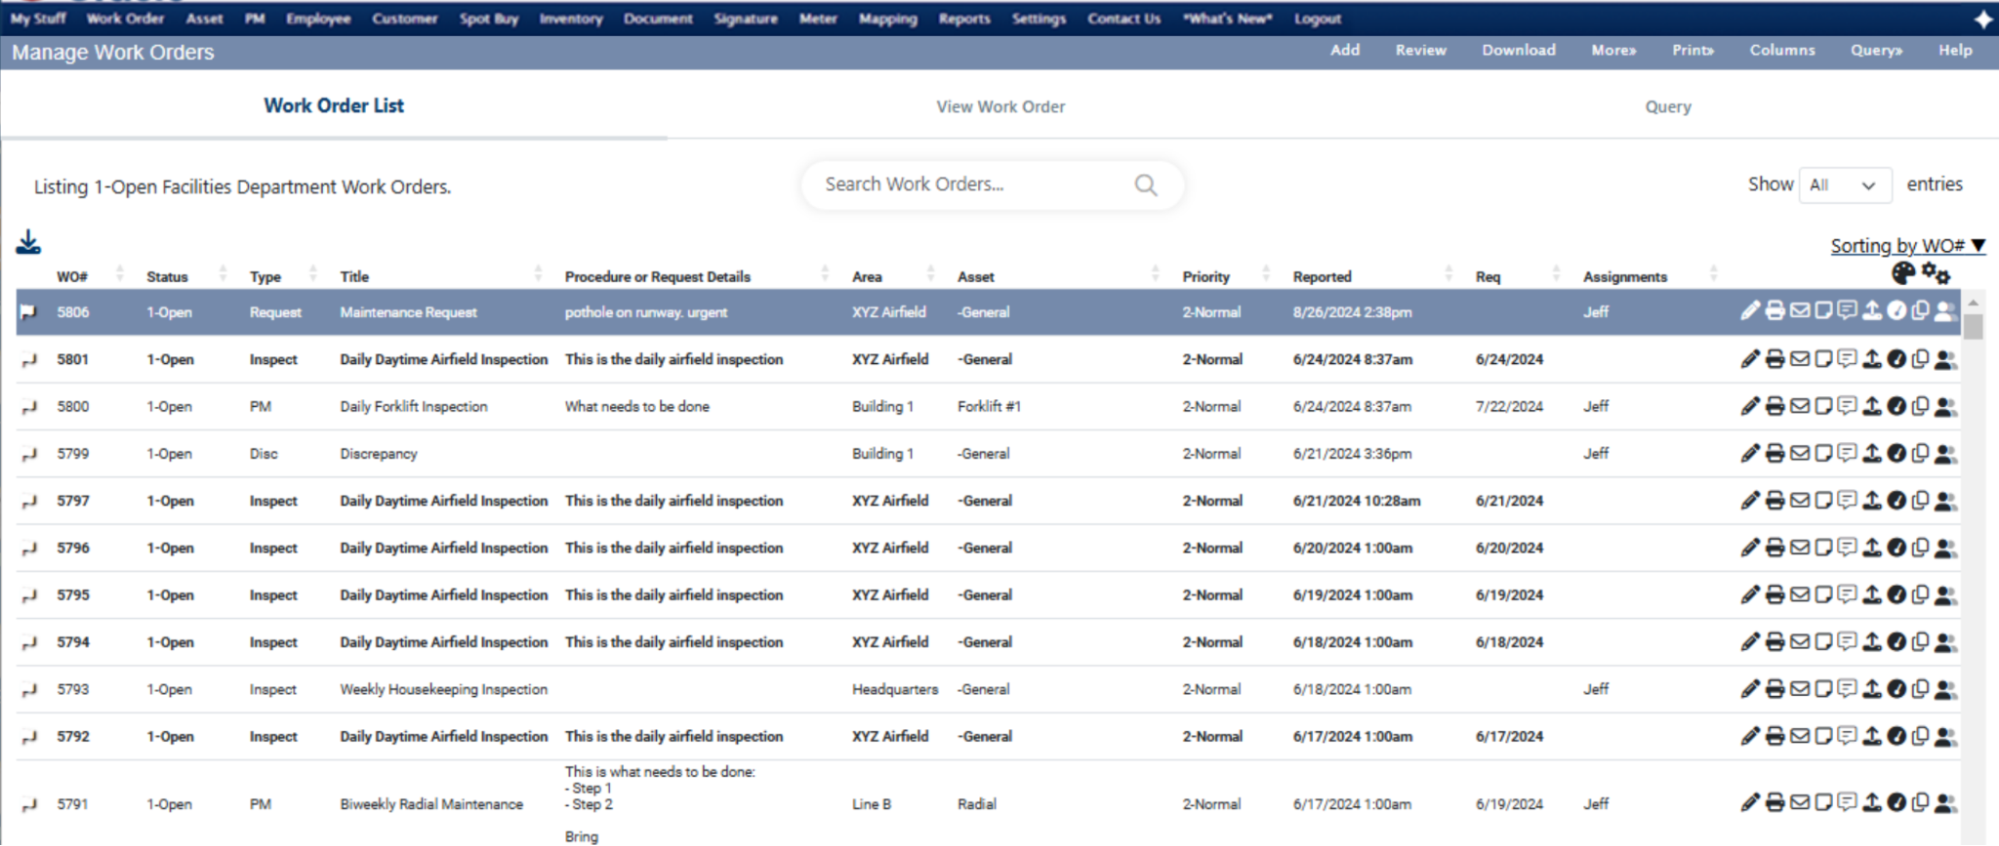The image size is (1999, 846).
Task: Open the Inventory menu
Action: (571, 18)
